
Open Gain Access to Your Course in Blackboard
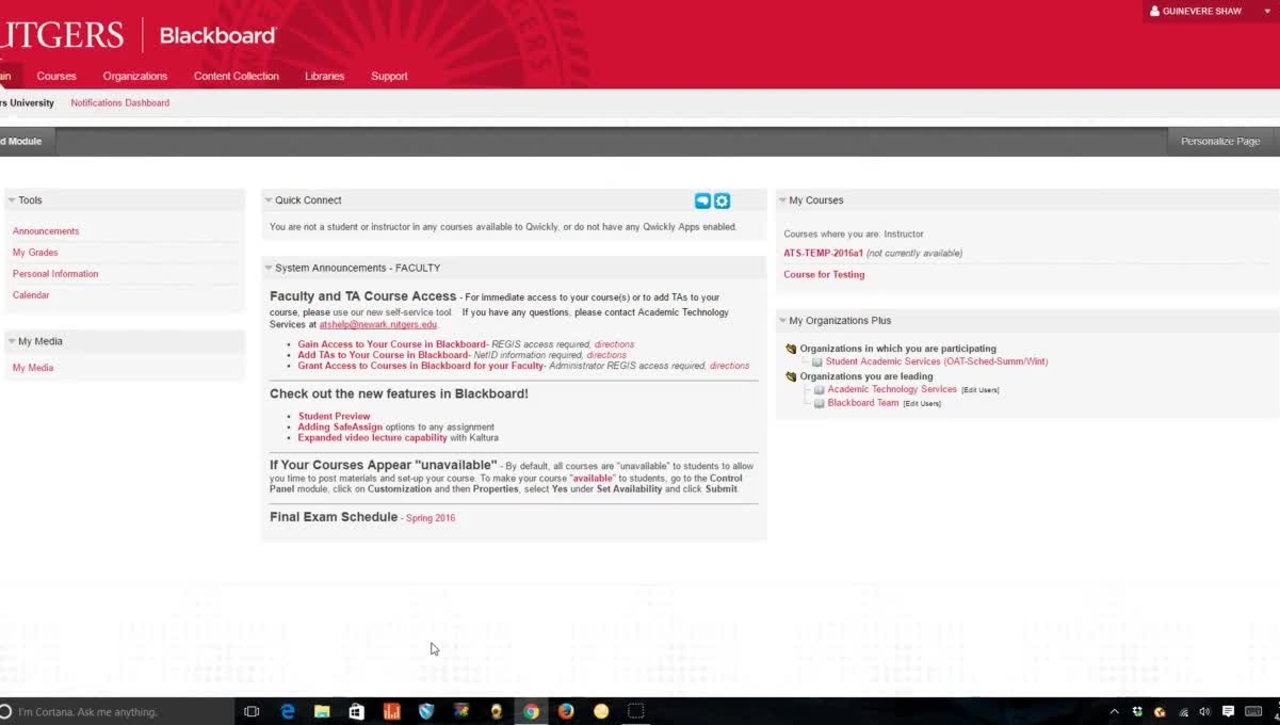pos(392,344)
